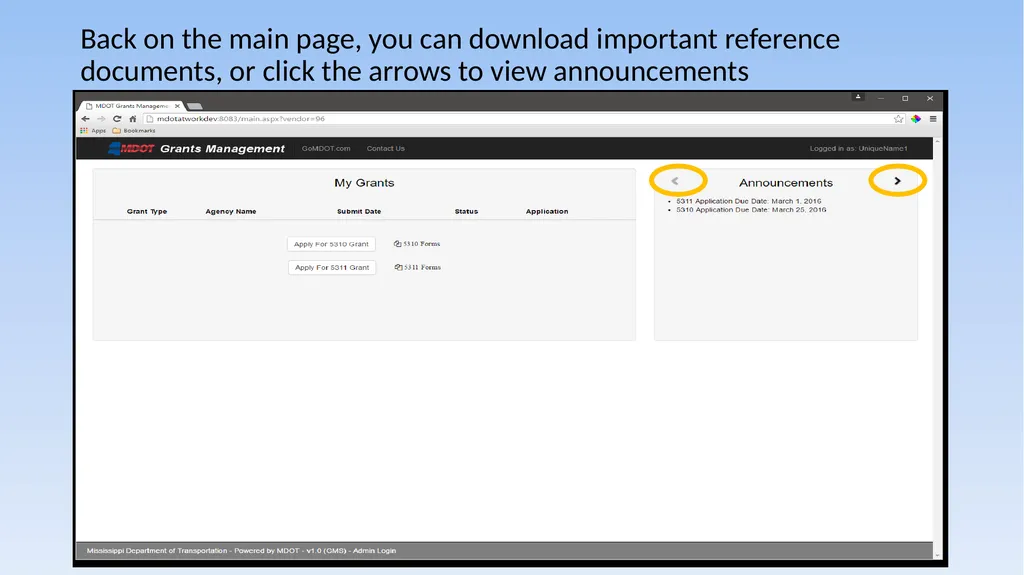Screen dimensions: 1024x575
Task: Click Apply For 5310 Grant button
Action: point(331,244)
